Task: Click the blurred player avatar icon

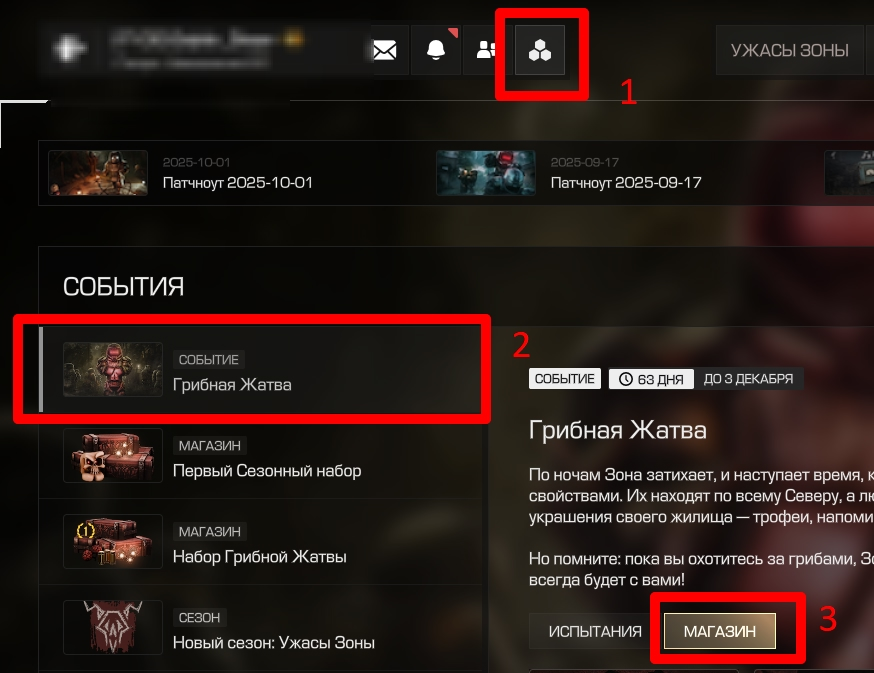Action: pos(69,49)
